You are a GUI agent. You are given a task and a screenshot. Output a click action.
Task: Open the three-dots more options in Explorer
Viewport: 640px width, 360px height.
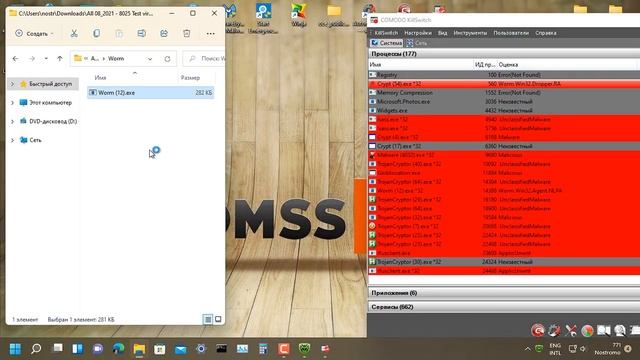pyautogui.click(x=211, y=33)
